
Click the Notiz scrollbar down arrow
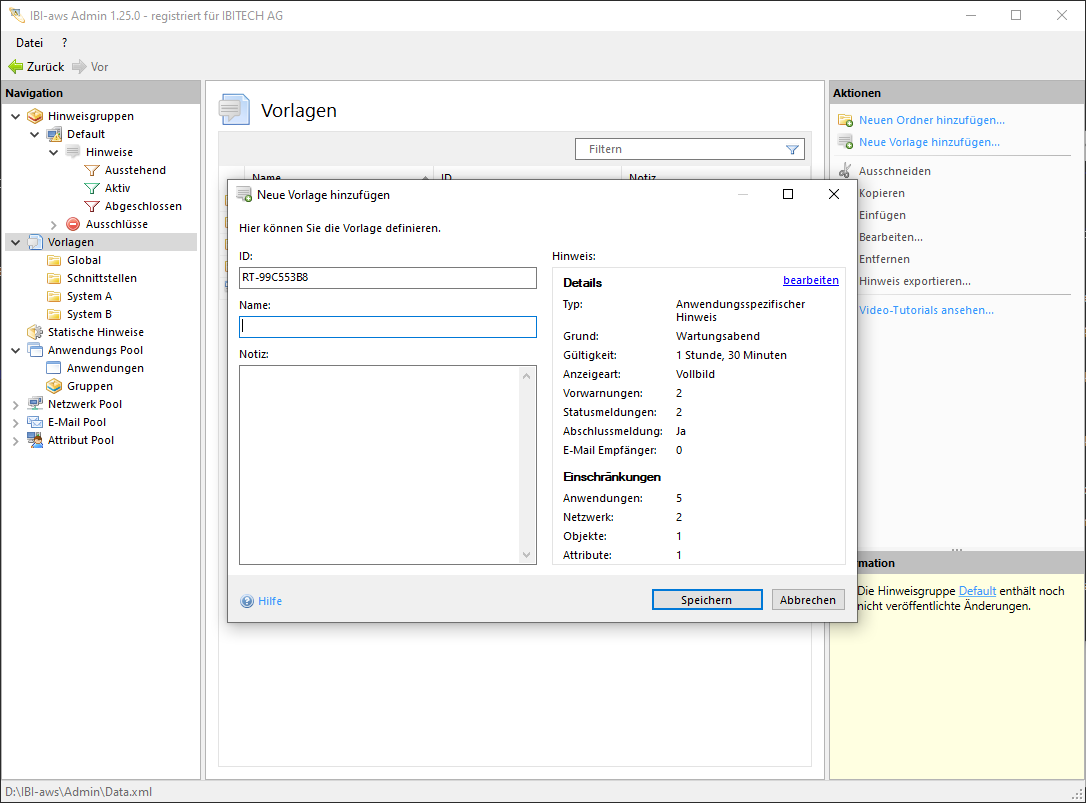[x=528, y=555]
